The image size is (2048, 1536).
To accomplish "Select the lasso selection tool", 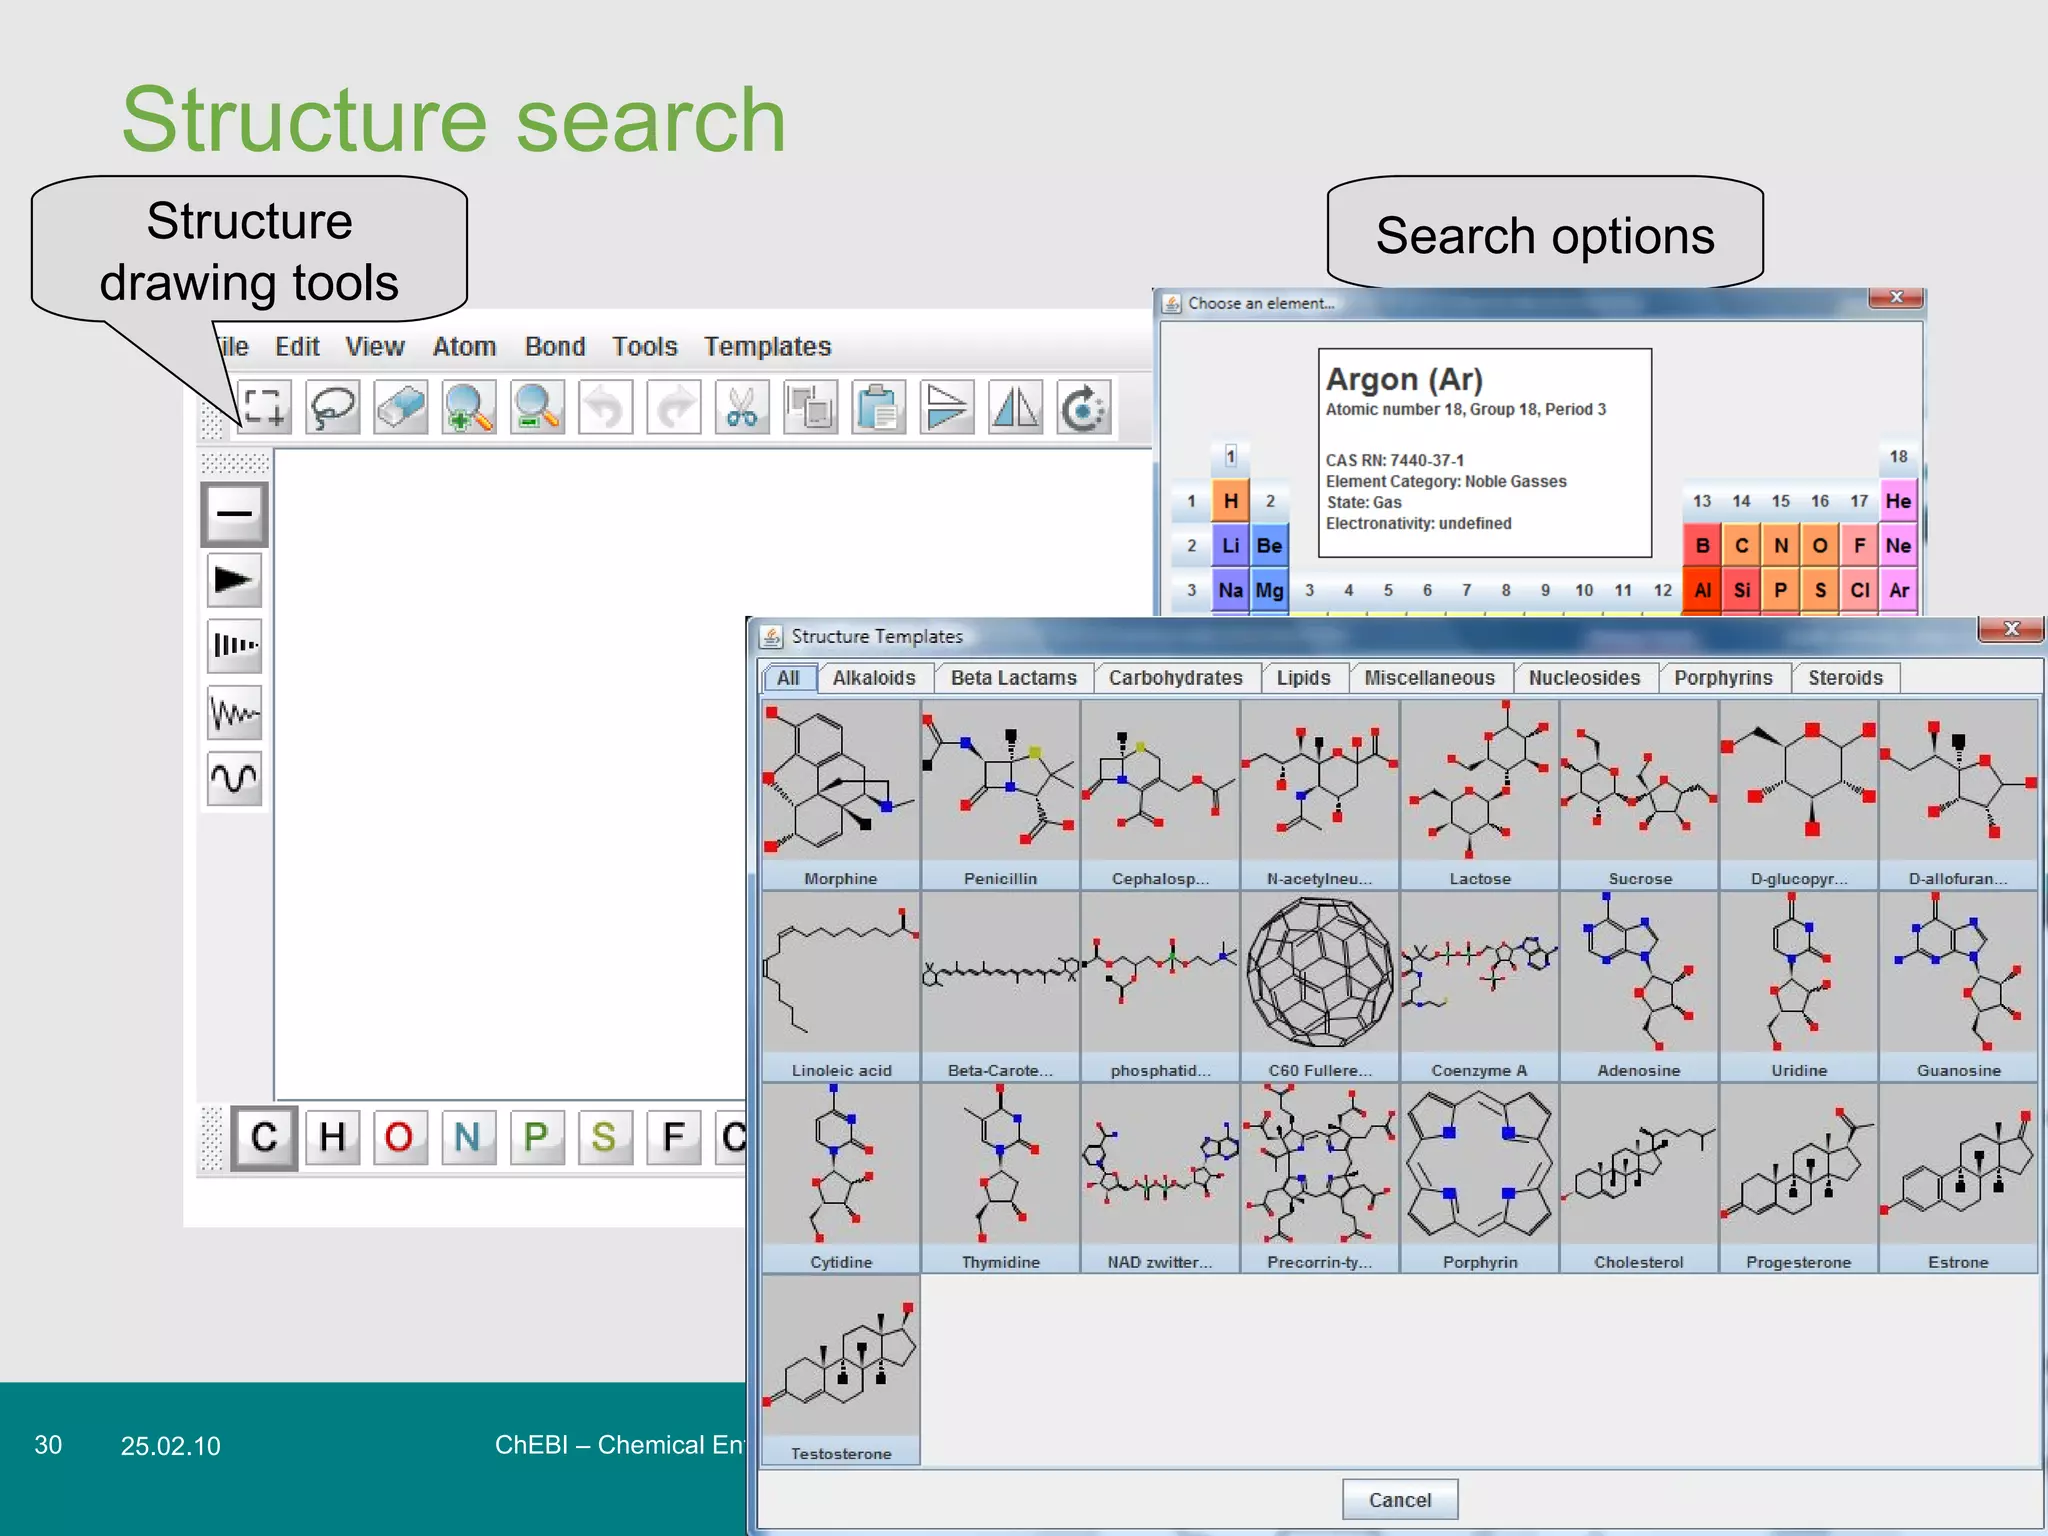I will [332, 408].
